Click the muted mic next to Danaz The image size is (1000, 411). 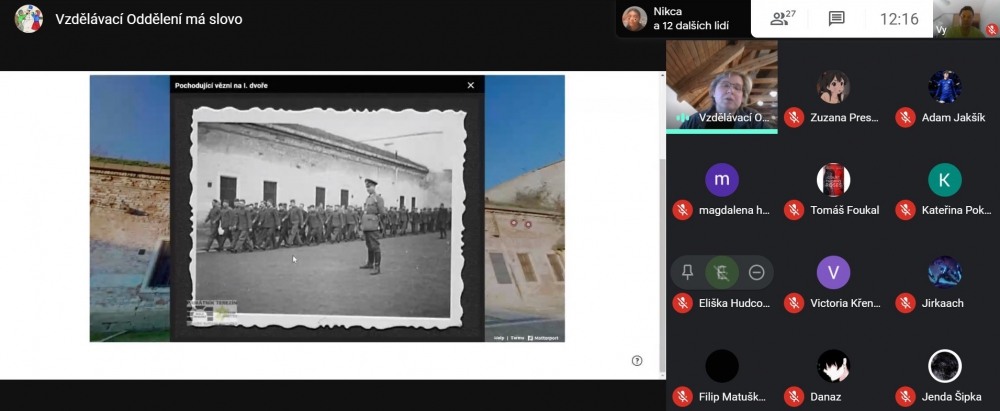[794, 396]
